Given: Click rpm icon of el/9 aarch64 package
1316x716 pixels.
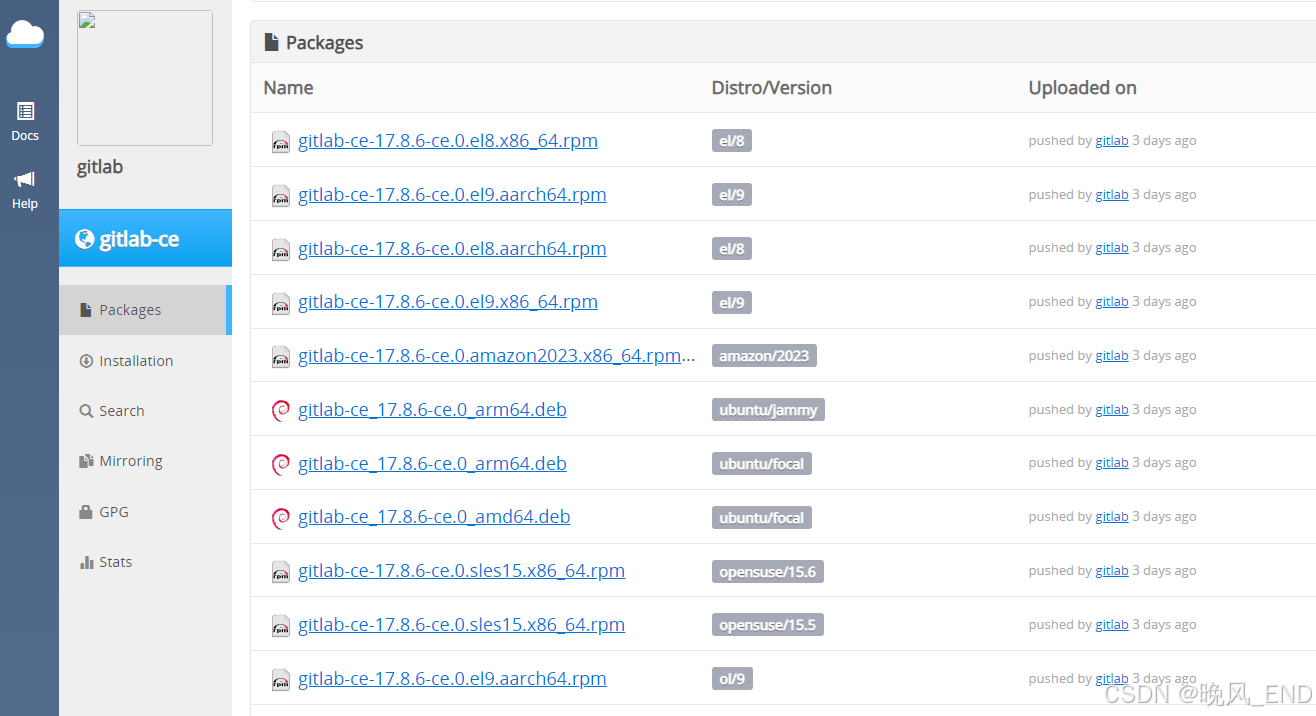Looking at the screenshot, I should point(281,196).
